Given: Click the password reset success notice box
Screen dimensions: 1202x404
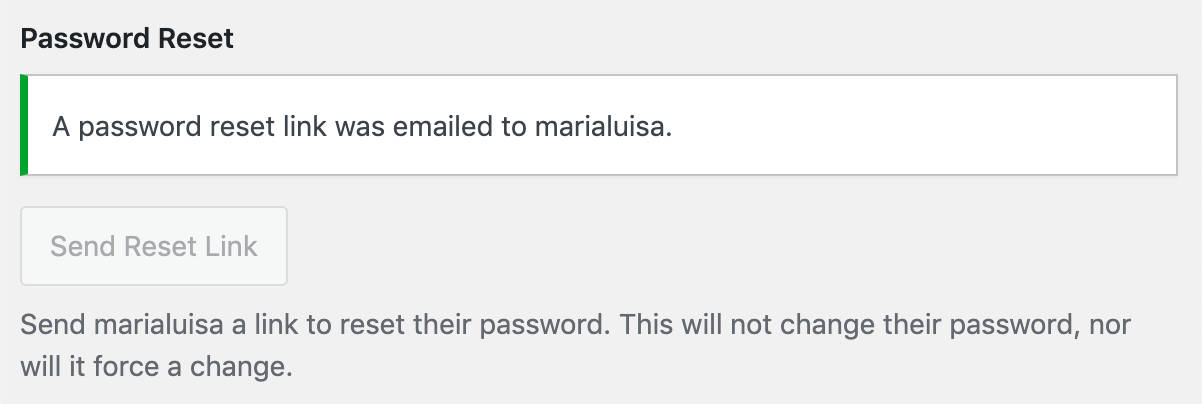Looking at the screenshot, I should 598,126.
